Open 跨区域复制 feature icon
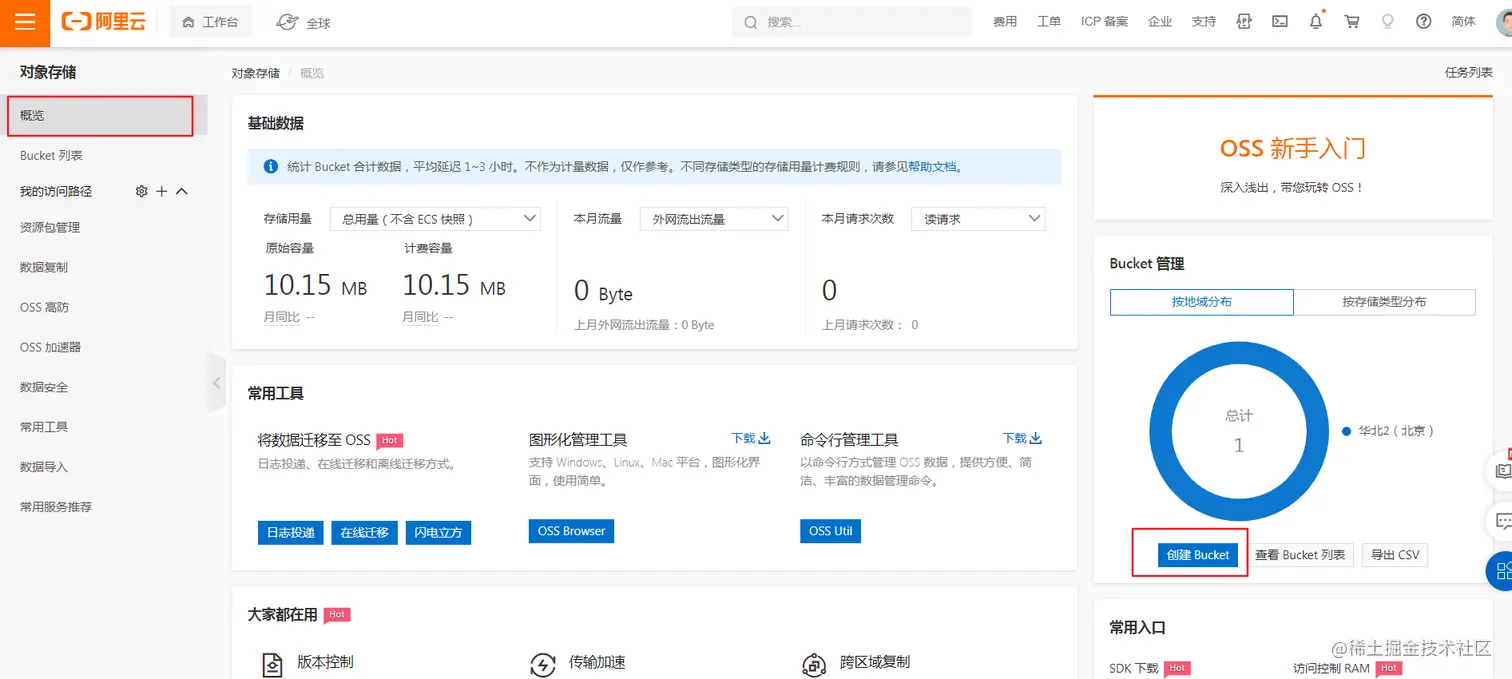1512x679 pixels. tap(814, 665)
